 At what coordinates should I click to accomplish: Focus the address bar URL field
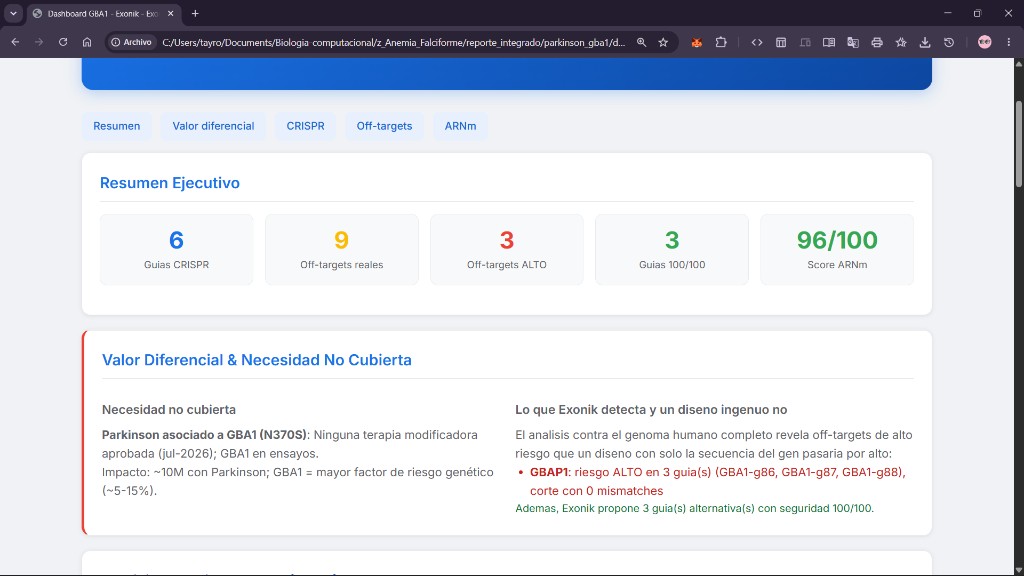coord(393,42)
